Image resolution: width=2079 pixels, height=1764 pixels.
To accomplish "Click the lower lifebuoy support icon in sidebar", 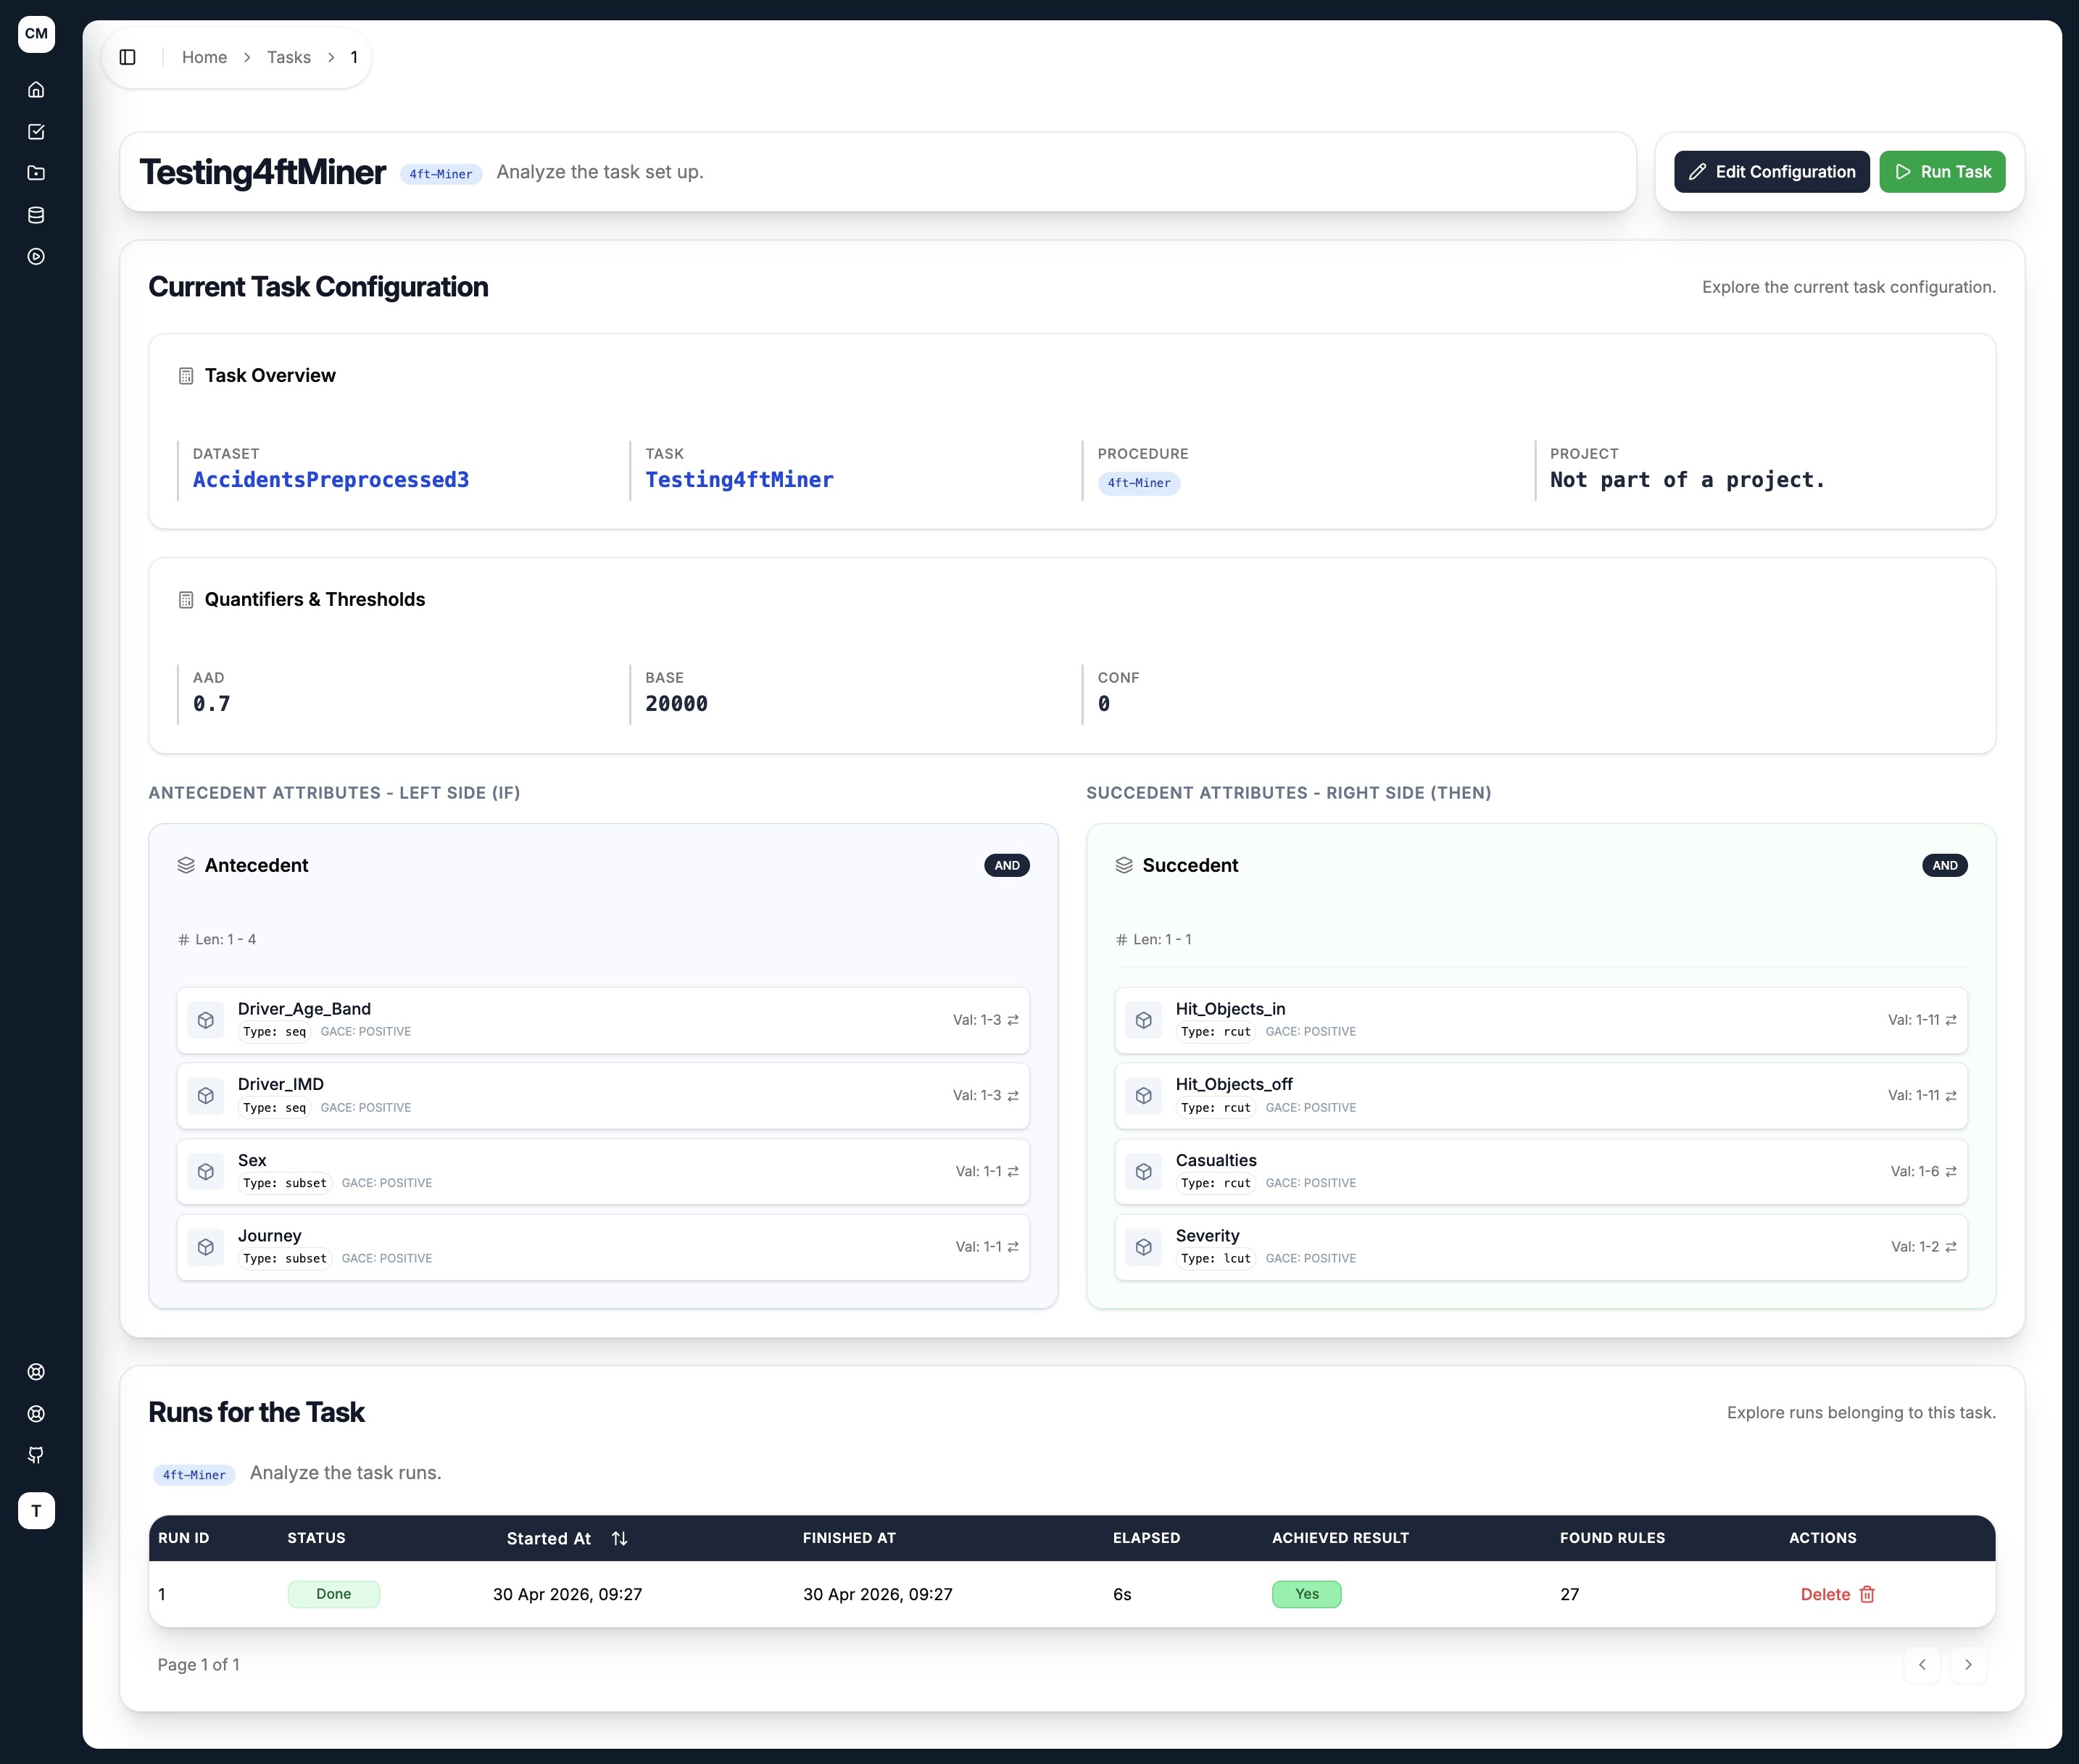I will tap(36, 1414).
